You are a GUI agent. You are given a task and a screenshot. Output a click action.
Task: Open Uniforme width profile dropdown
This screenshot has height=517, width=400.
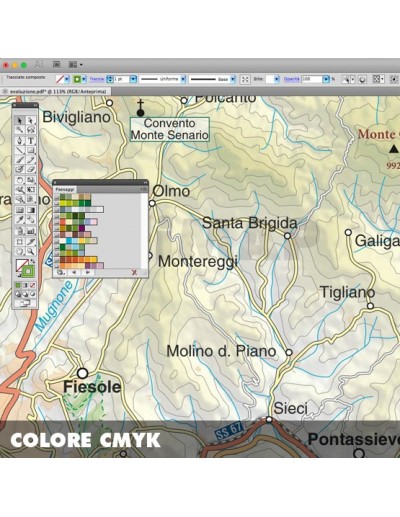click(x=183, y=79)
